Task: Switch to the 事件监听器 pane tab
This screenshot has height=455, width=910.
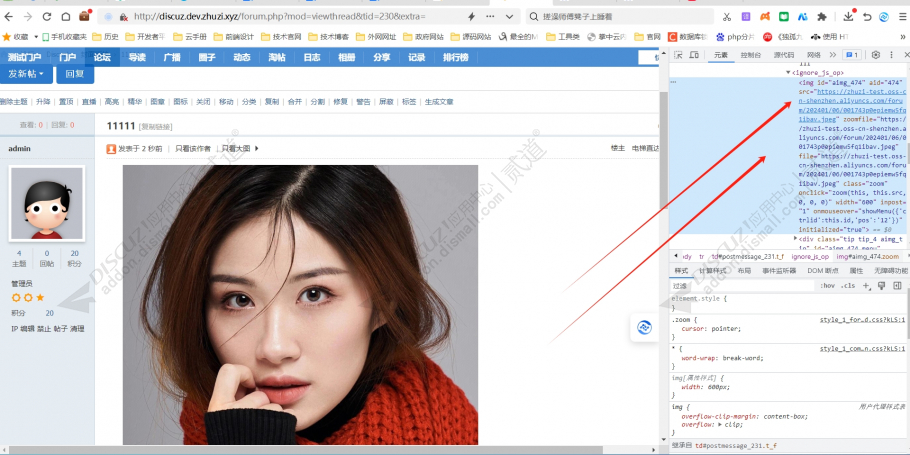Action: (x=779, y=271)
